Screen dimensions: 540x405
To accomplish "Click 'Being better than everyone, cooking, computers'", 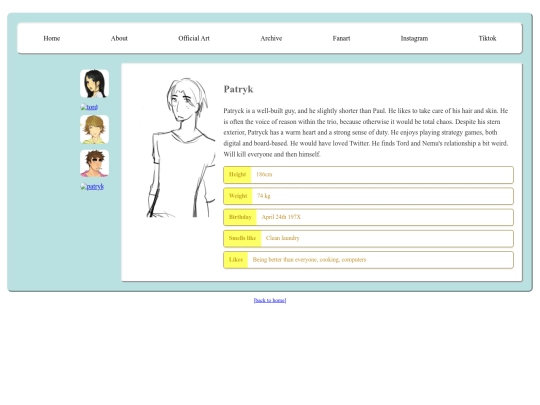I will tap(309, 260).
